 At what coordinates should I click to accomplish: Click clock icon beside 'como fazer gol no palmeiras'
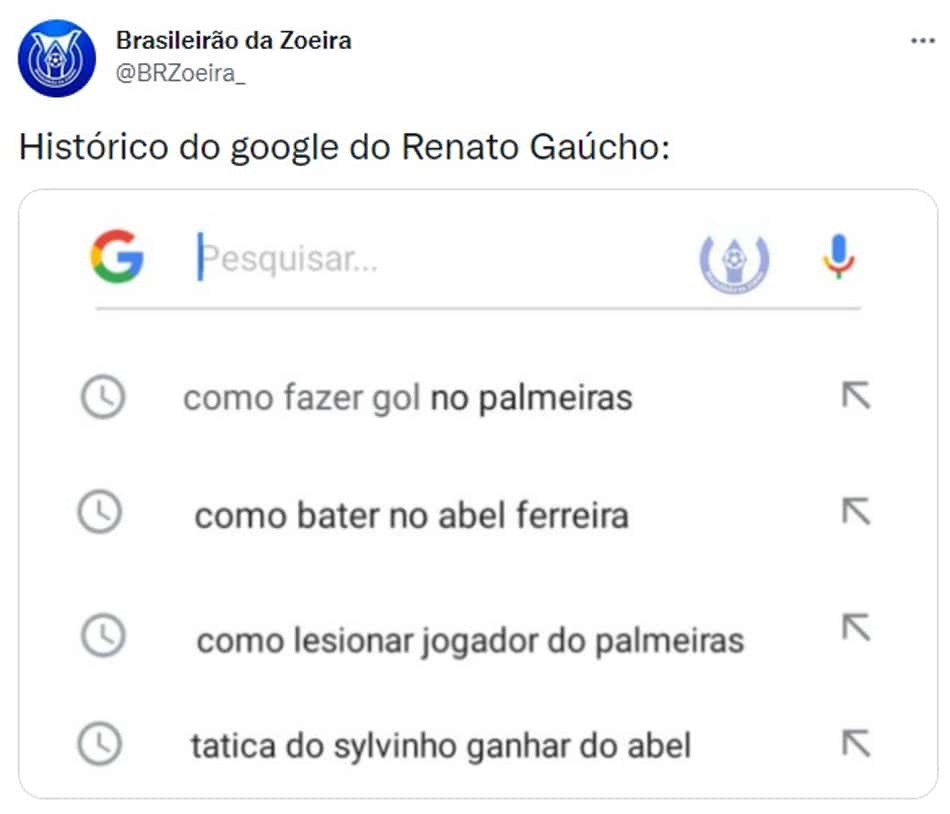(103, 397)
